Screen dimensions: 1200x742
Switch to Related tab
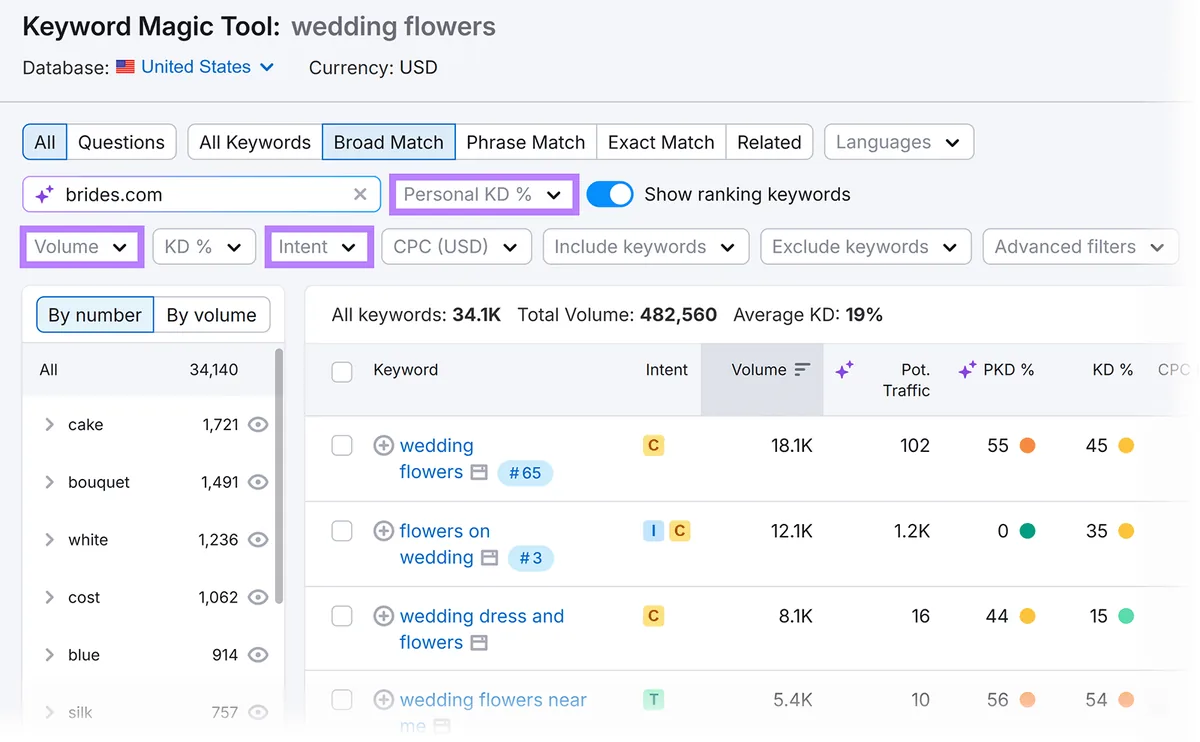tap(769, 142)
